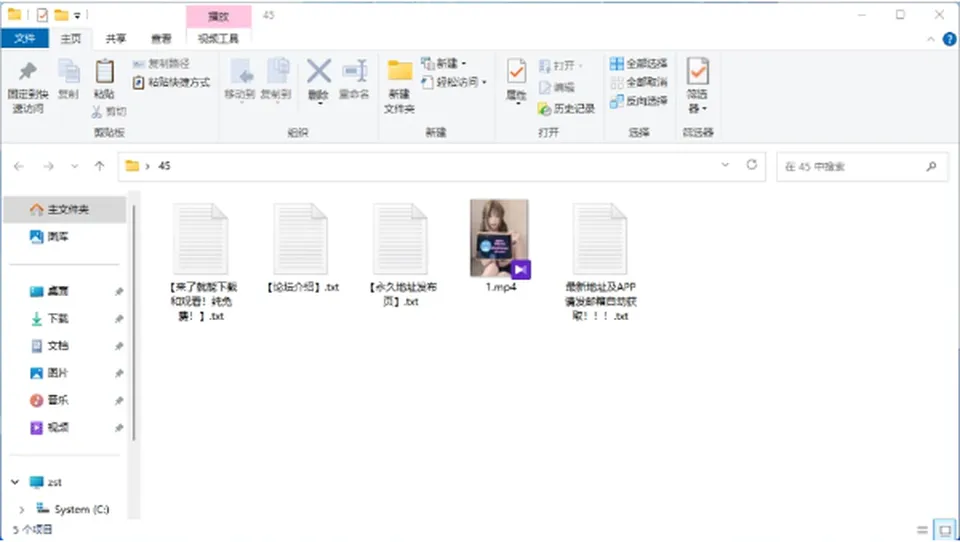Image resolution: width=960 pixels, height=542 pixels.
Task: Click Select all in ribbon
Action: pos(639,63)
